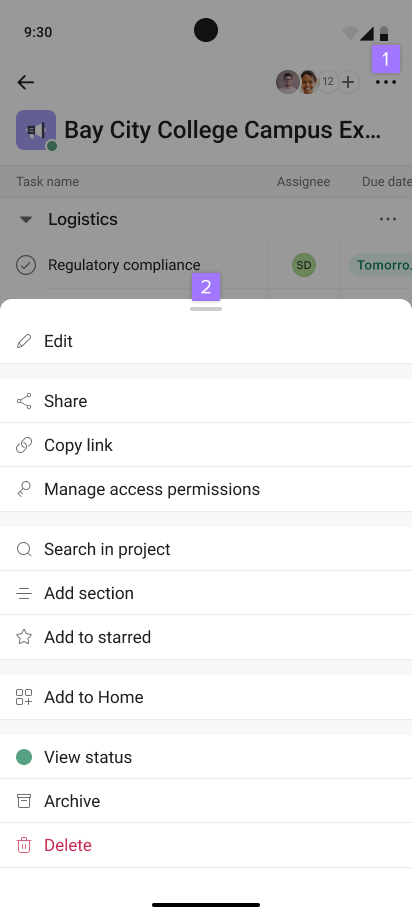This screenshot has width=412, height=917.
Task: Open the project overflow menu dots
Action: [386, 82]
